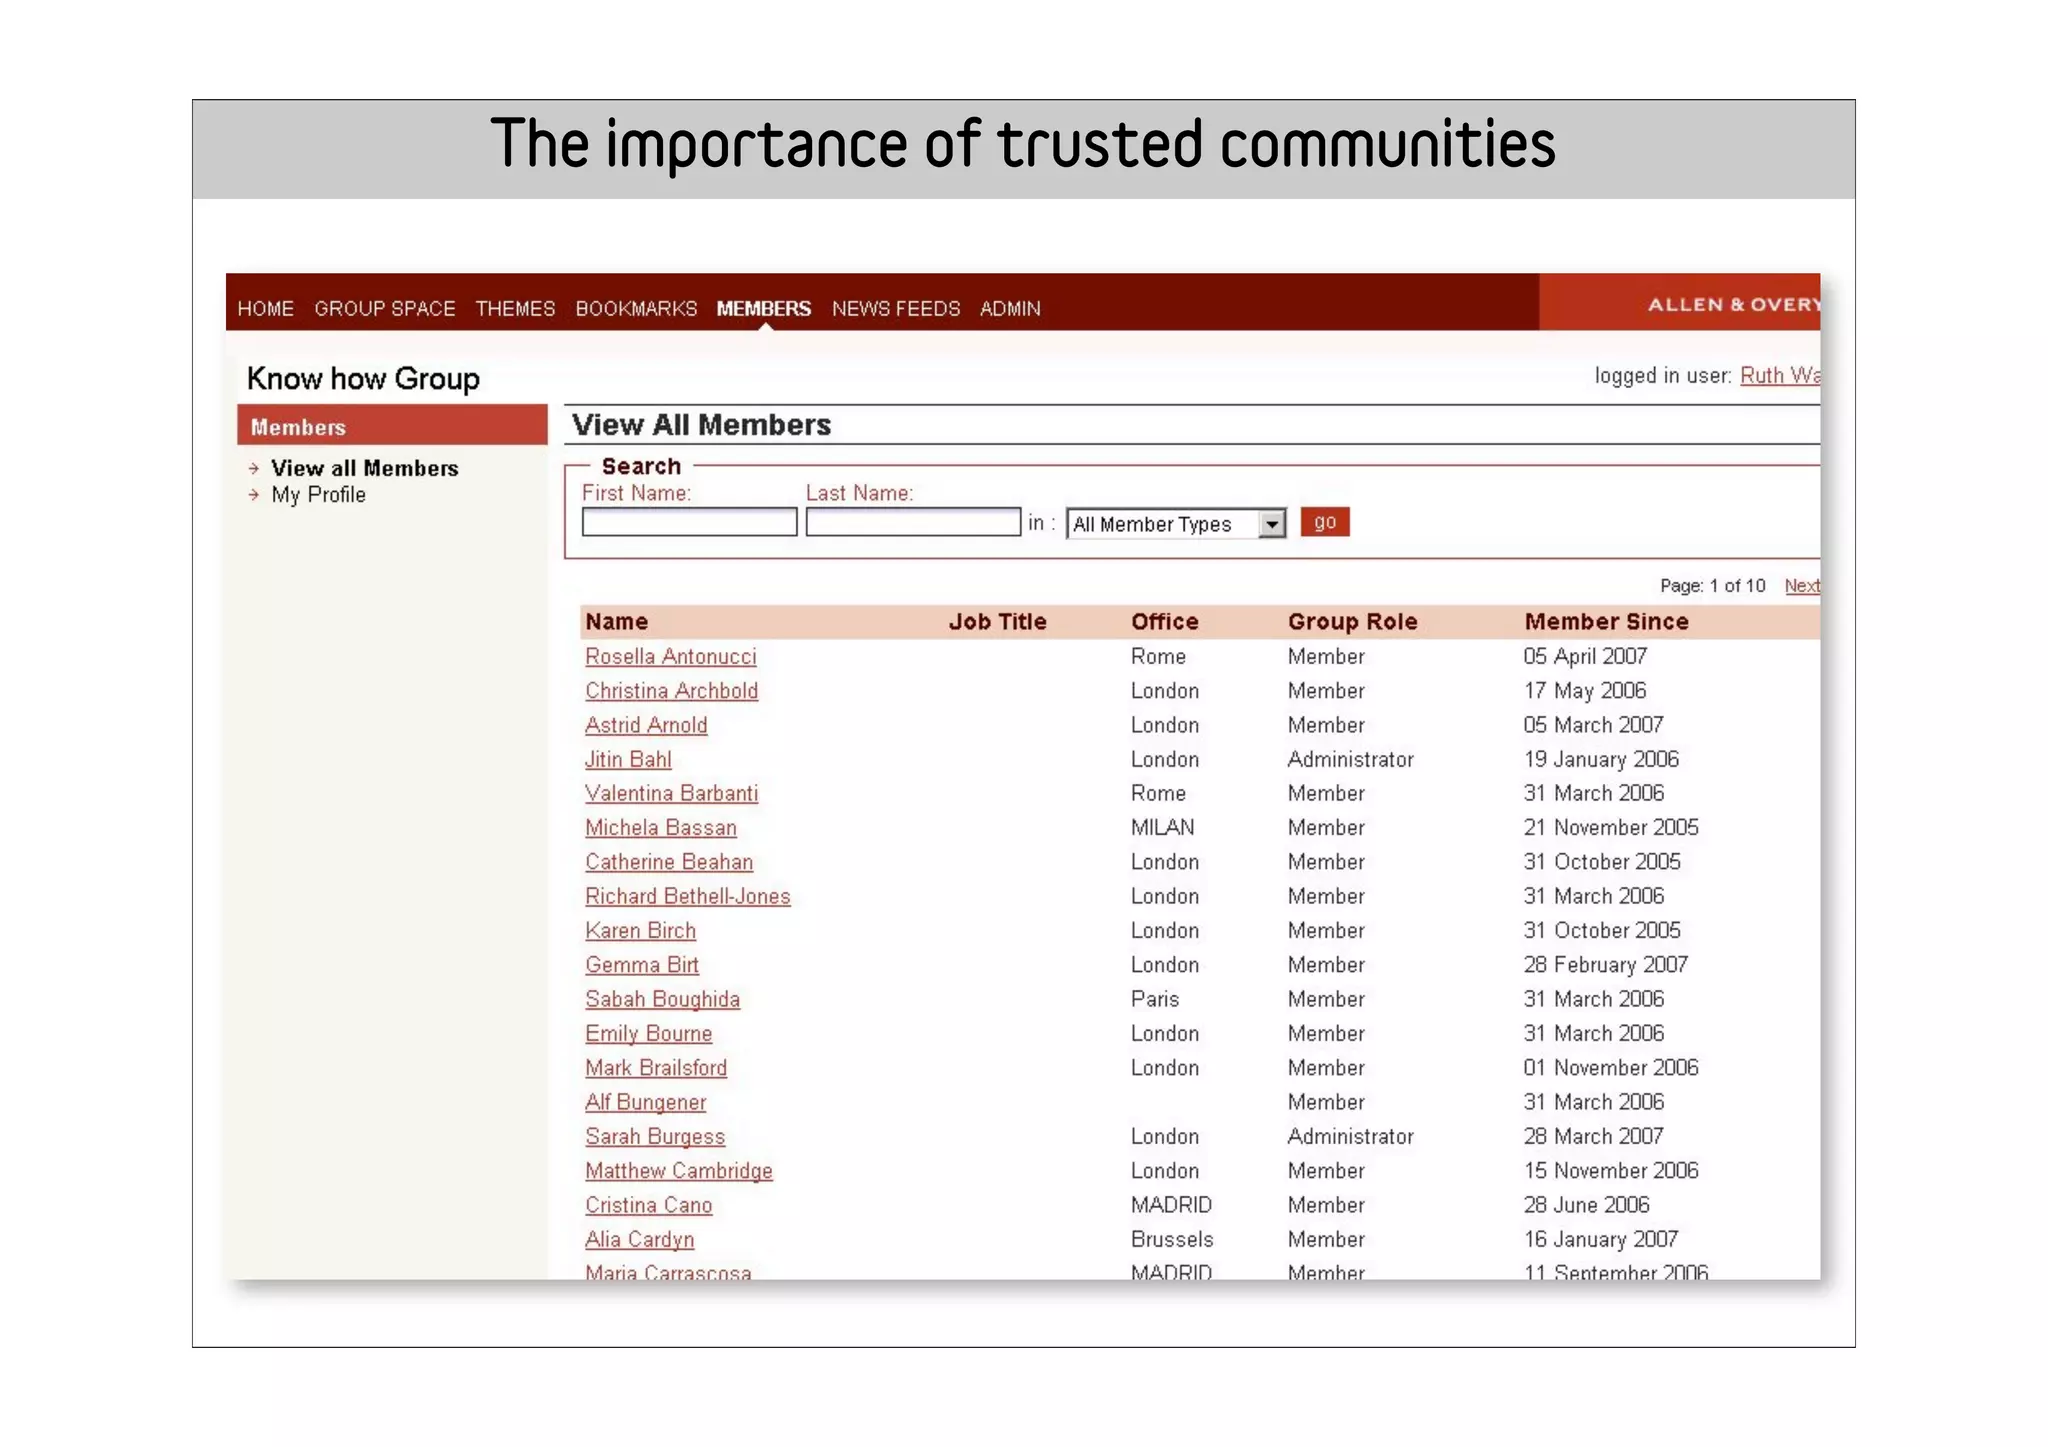Screen dimensions: 2048x1447
Task: Open logged in user Ruth profile link
Action: pyautogui.click(x=1780, y=375)
